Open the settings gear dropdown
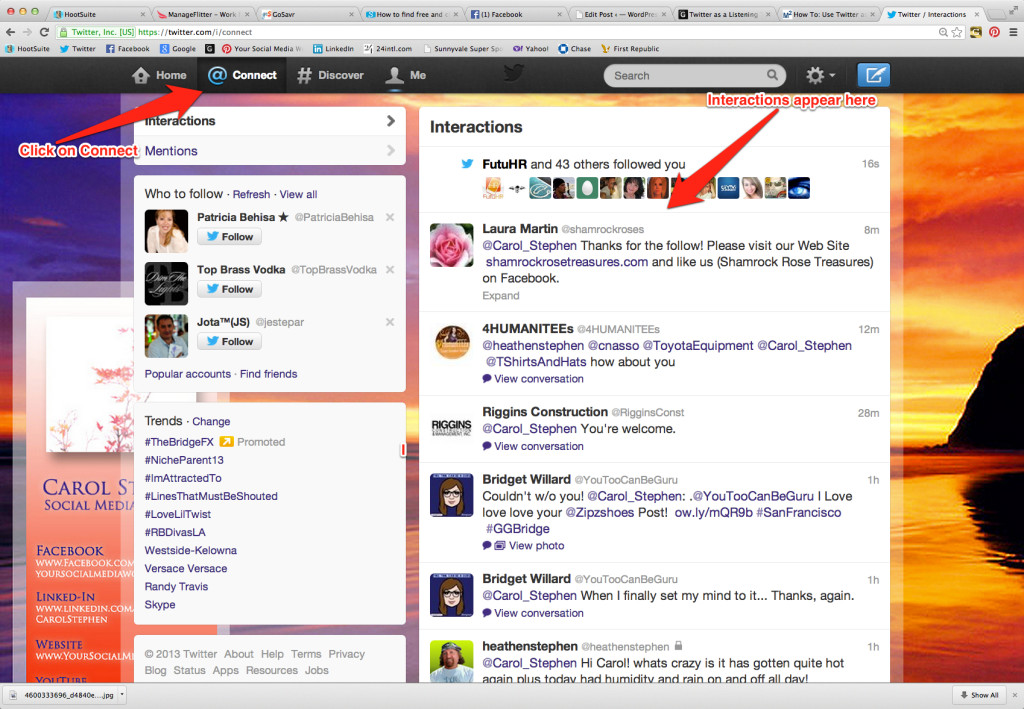The height and width of the screenshot is (709, 1024). tap(820, 76)
